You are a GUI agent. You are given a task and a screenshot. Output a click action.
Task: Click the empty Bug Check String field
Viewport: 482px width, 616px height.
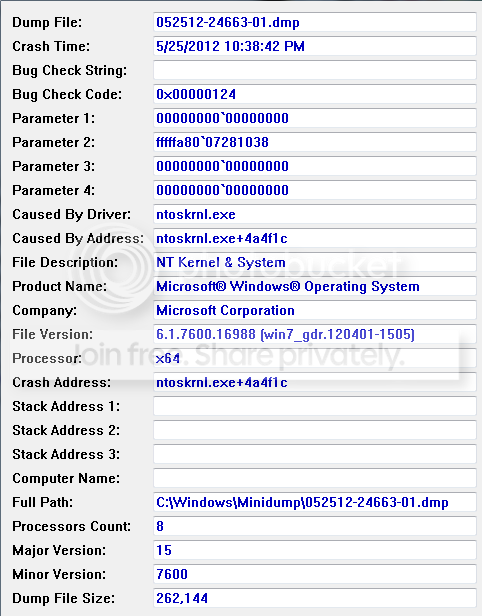[x=315, y=70]
